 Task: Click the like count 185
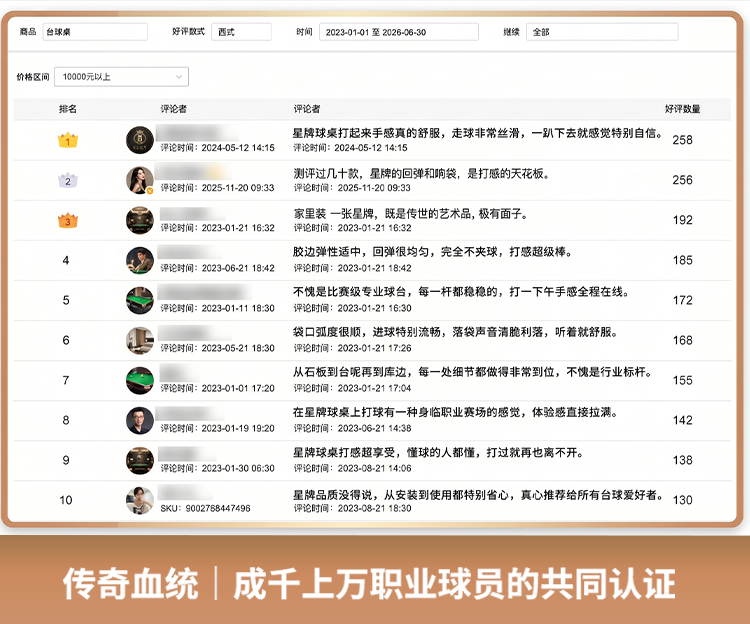(x=683, y=261)
